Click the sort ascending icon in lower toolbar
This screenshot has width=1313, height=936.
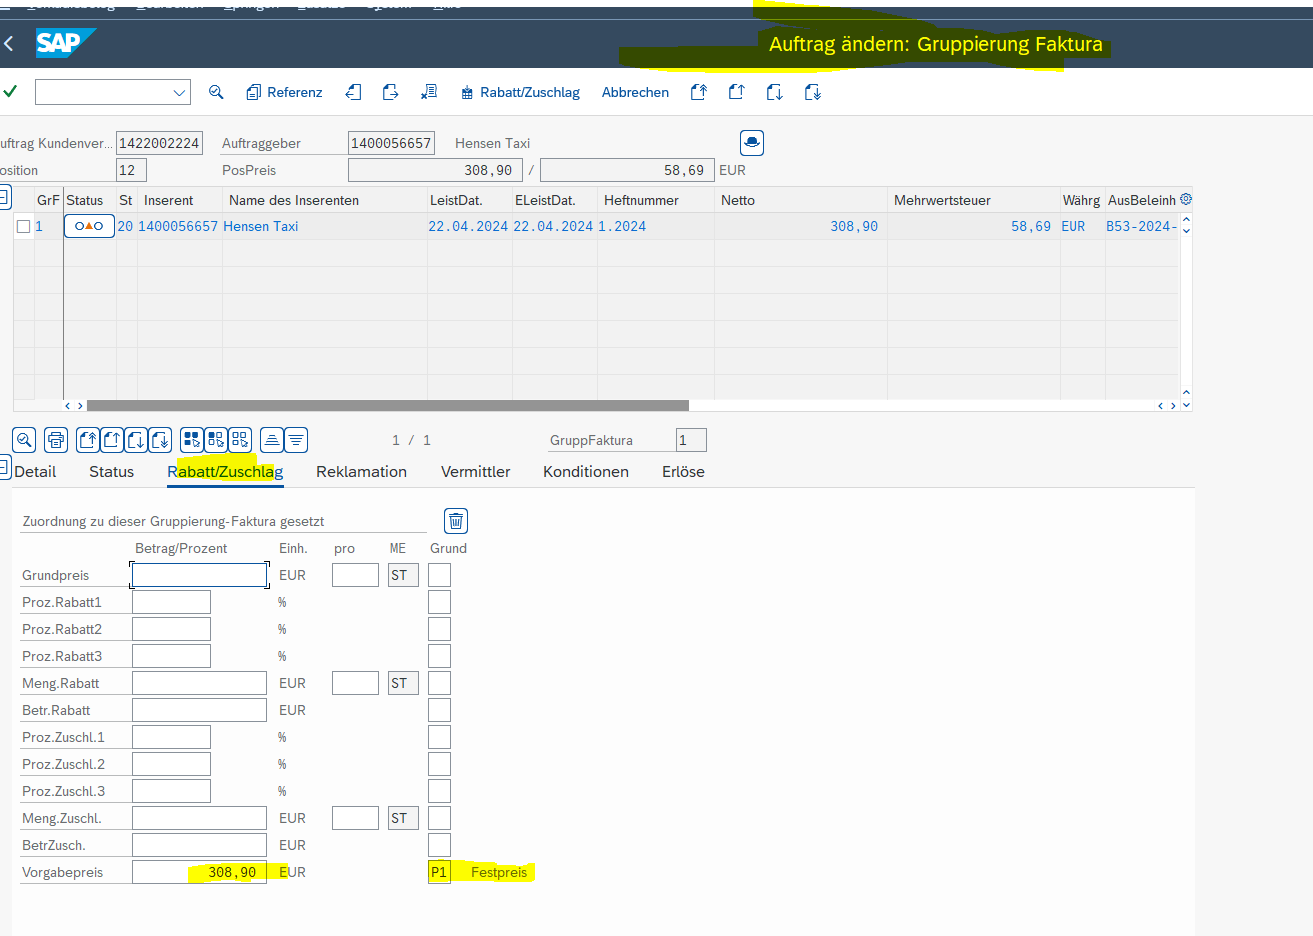tap(271, 440)
